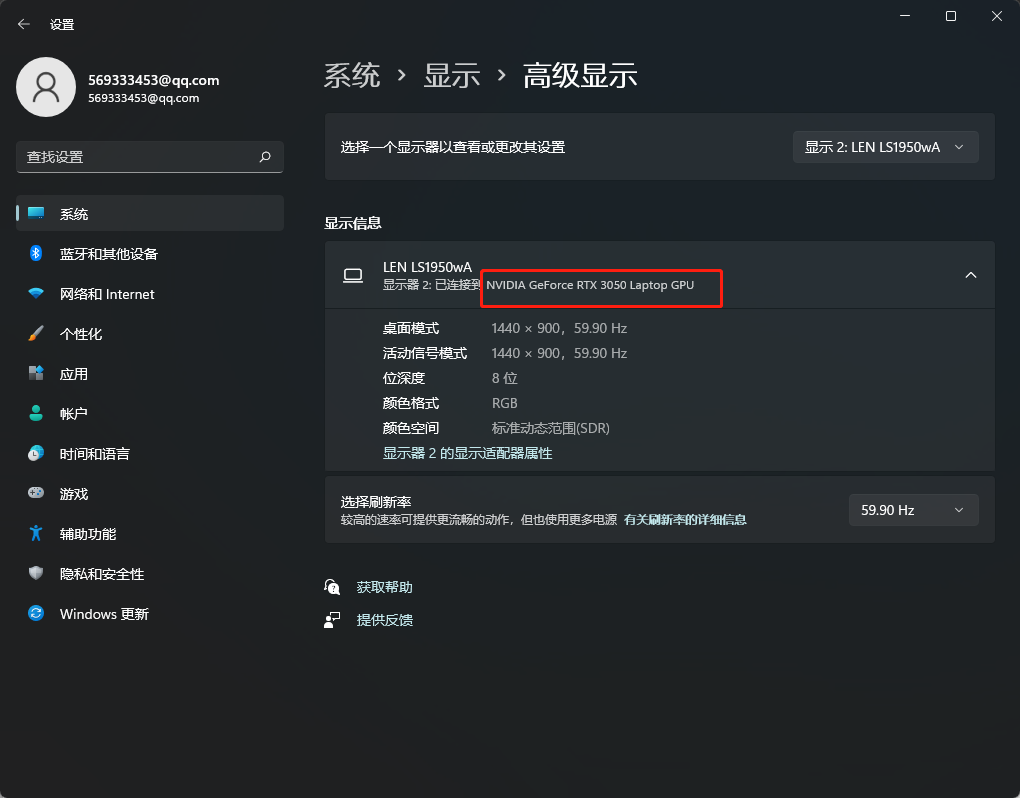Viewport: 1020px width, 798px height.
Task: Click the 活动信号模式 value
Action: (559, 353)
